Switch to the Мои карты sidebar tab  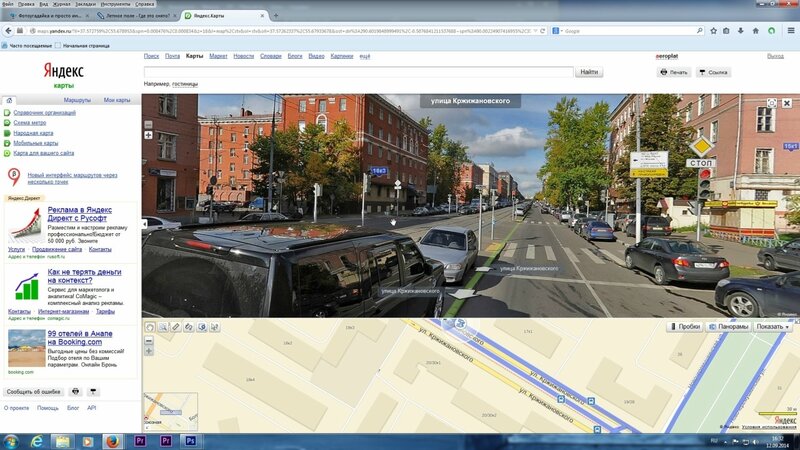[117, 100]
